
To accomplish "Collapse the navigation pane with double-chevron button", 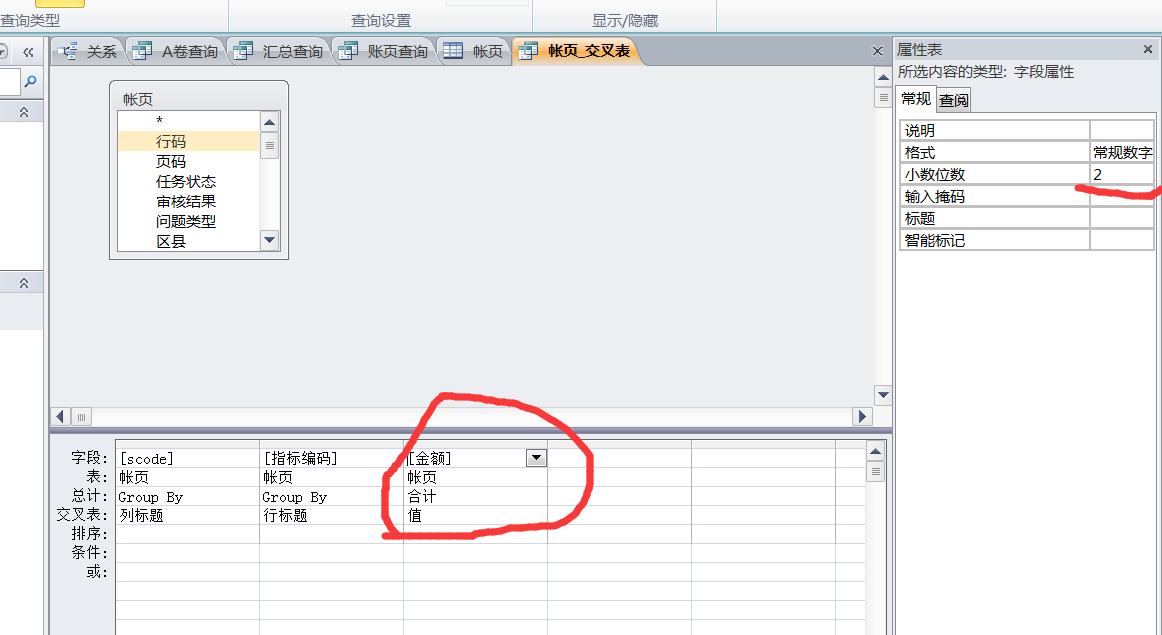I will pos(28,52).
